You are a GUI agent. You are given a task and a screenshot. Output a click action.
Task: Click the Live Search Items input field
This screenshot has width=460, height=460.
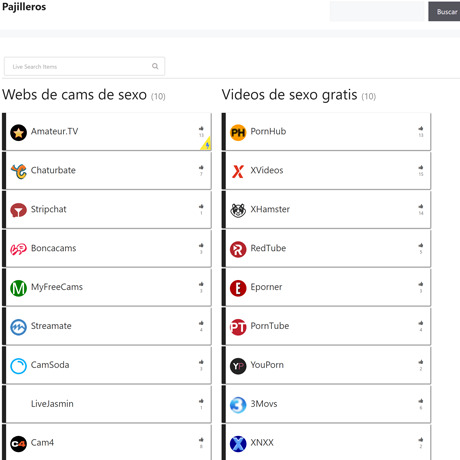point(84,66)
